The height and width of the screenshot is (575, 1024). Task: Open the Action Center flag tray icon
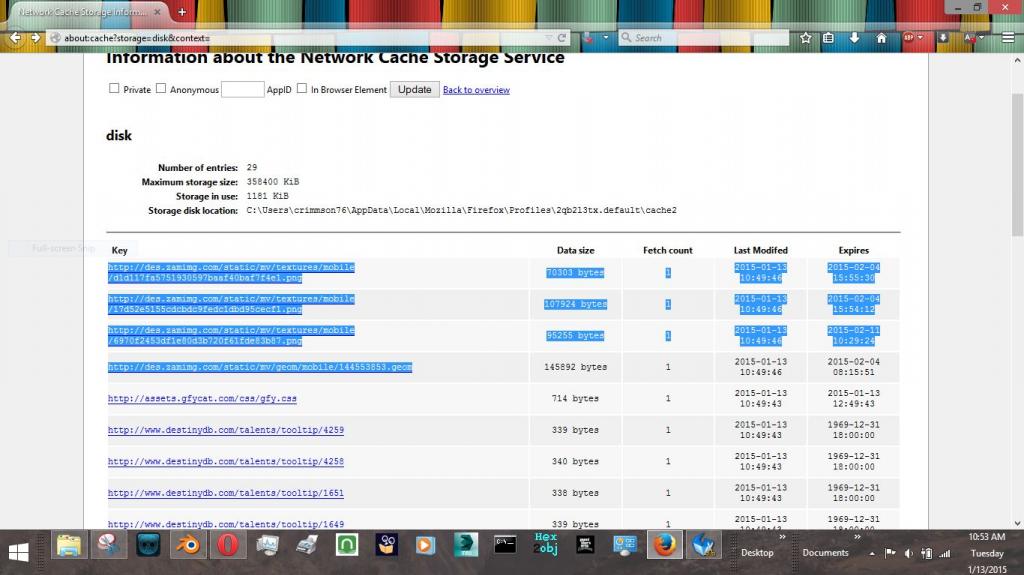pyautogui.click(x=889, y=553)
